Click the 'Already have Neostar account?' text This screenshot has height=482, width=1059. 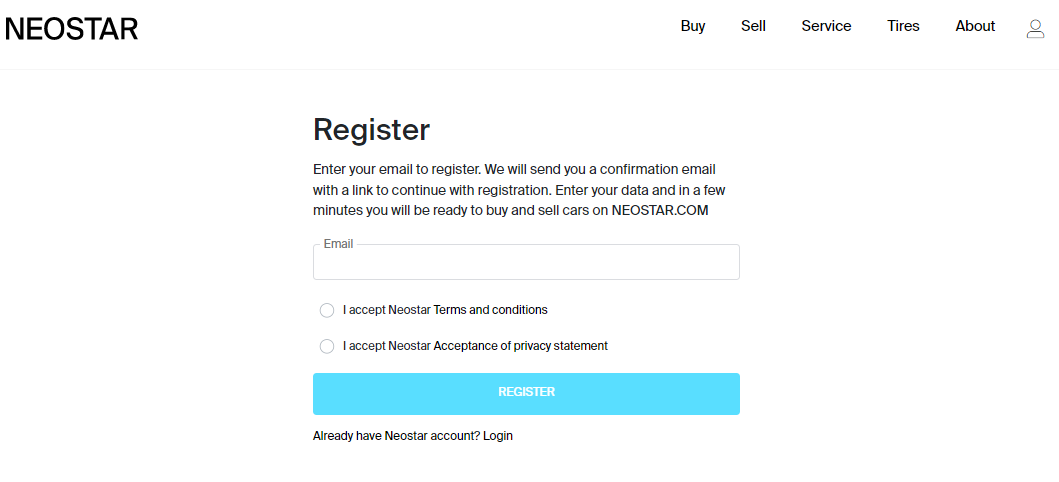[396, 436]
